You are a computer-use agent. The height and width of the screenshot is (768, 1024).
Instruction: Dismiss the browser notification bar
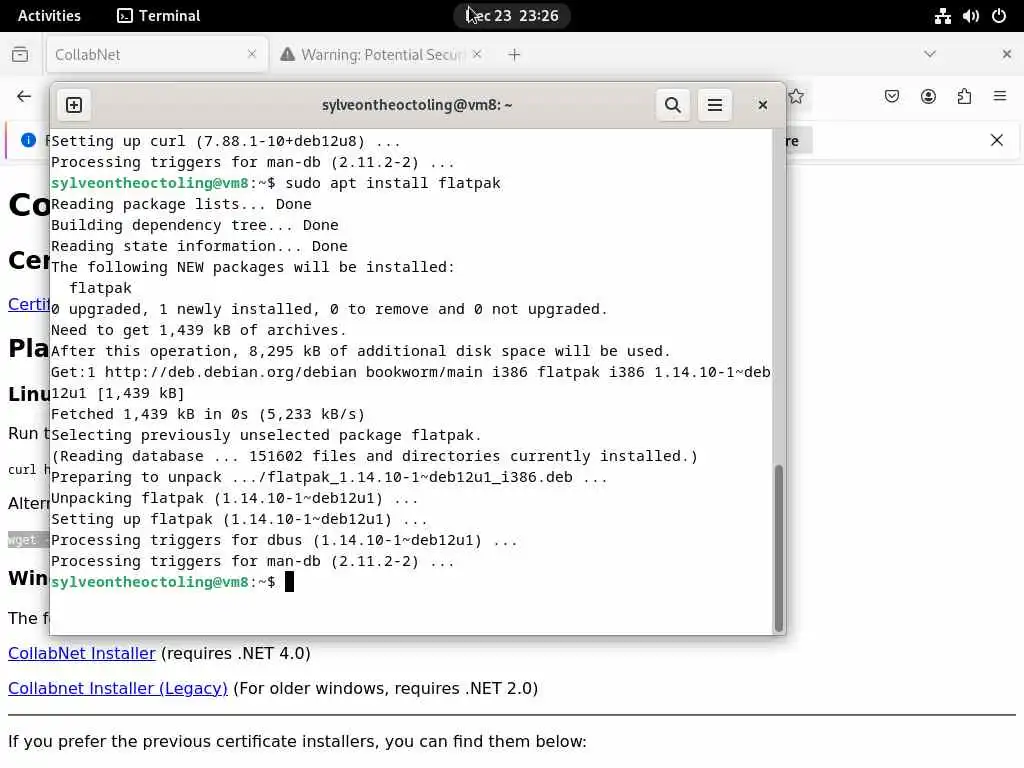[x=997, y=140]
